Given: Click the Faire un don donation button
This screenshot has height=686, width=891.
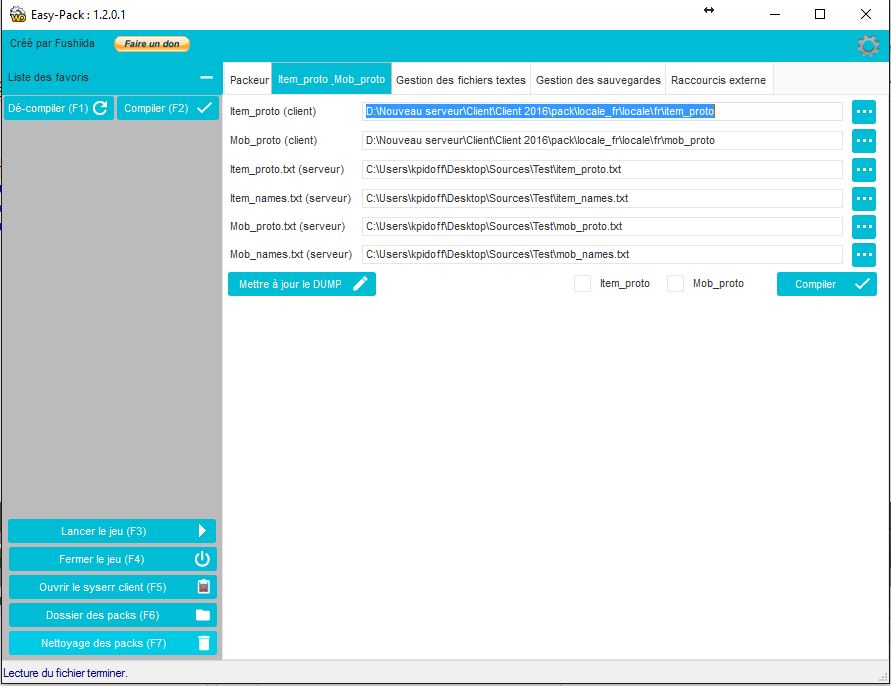Looking at the screenshot, I should click(152, 44).
